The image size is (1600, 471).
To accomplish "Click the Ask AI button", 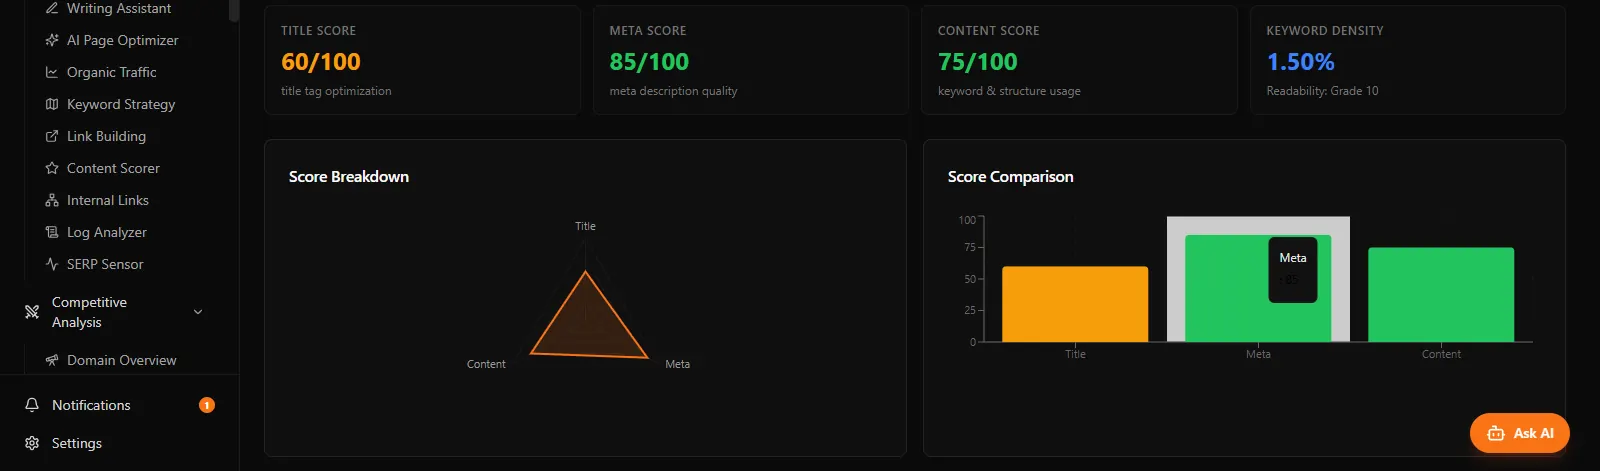I will pos(1519,433).
